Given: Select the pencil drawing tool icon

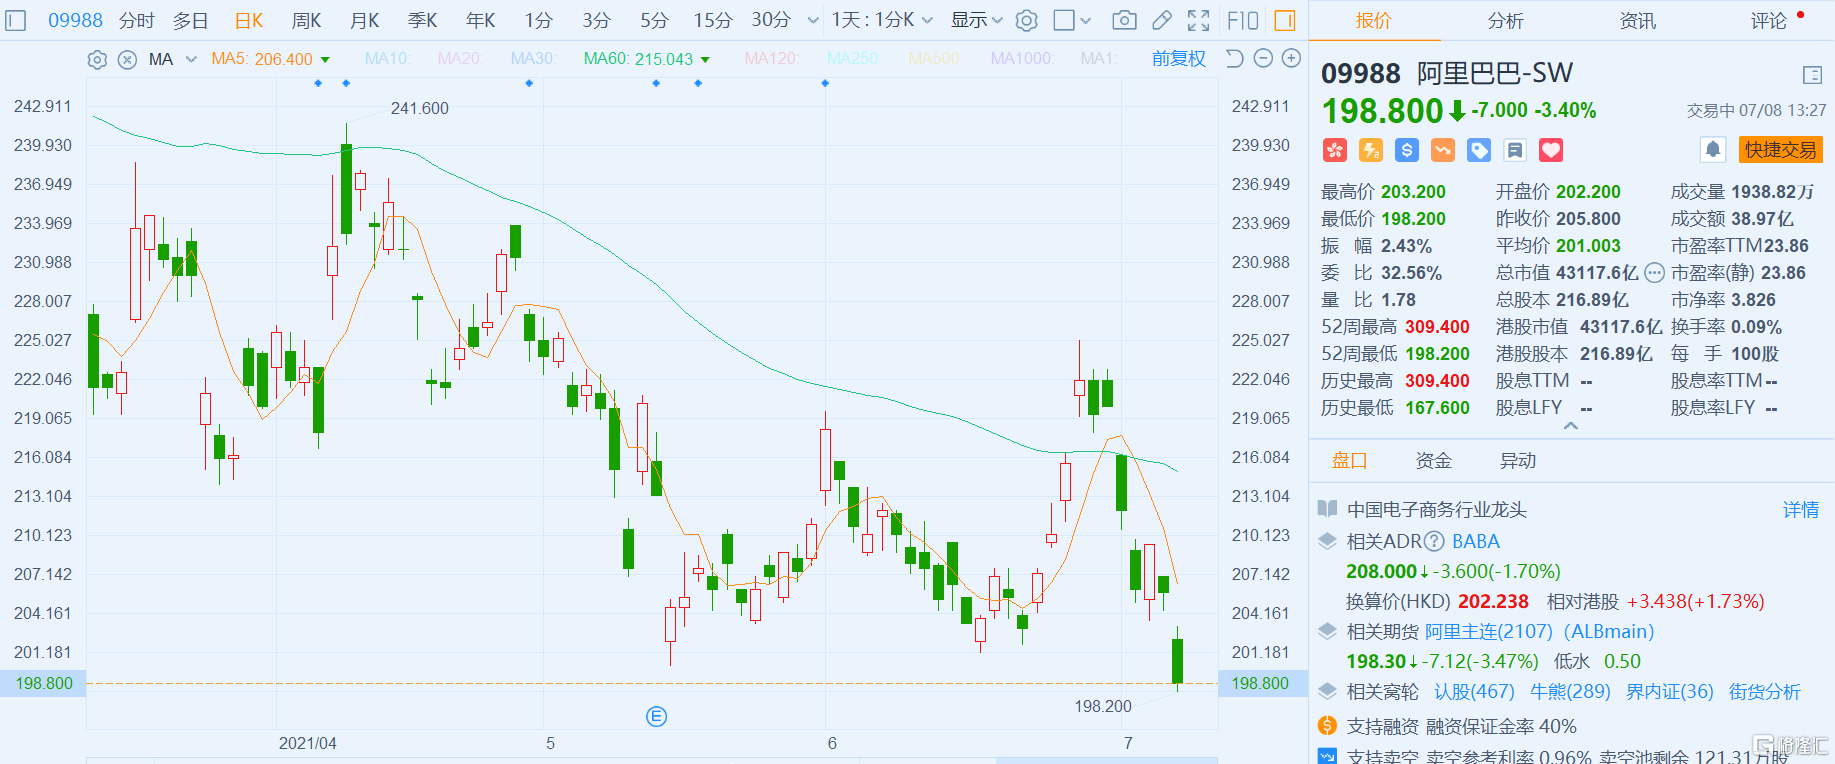Looking at the screenshot, I should click(x=1162, y=20).
